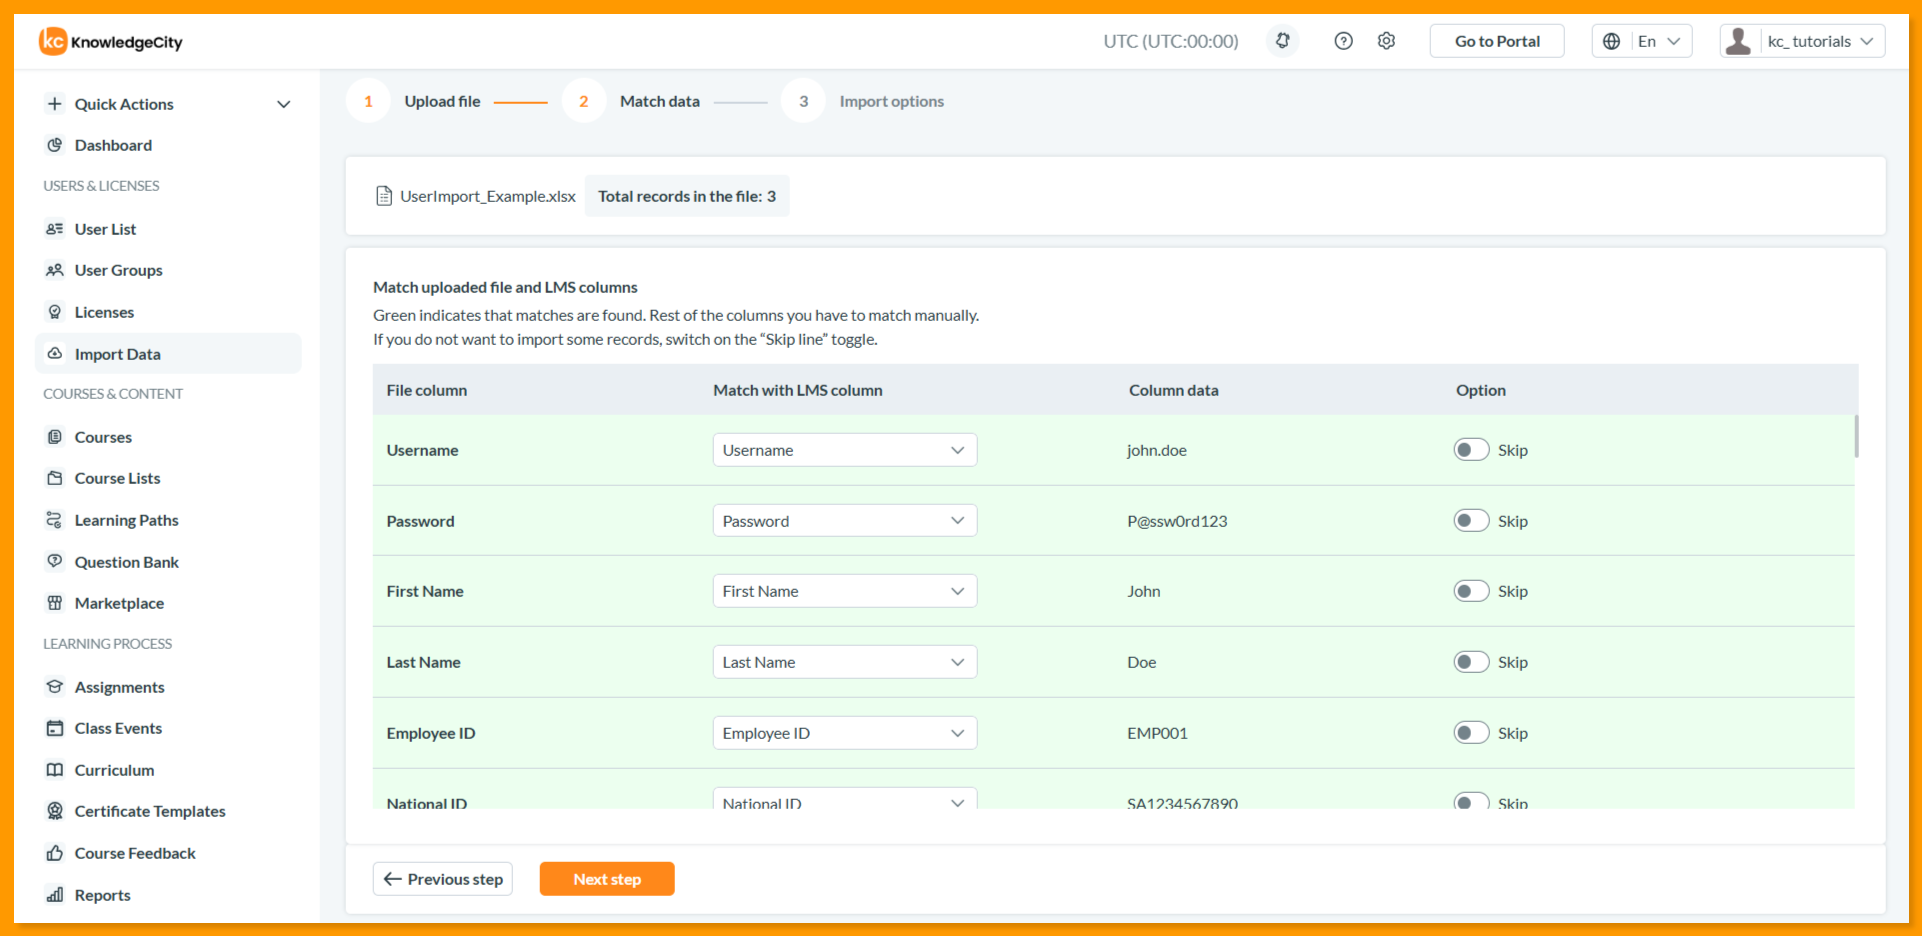The width and height of the screenshot is (1922, 936).
Task: Open the First Name LMS column dropdown
Action: click(x=845, y=591)
